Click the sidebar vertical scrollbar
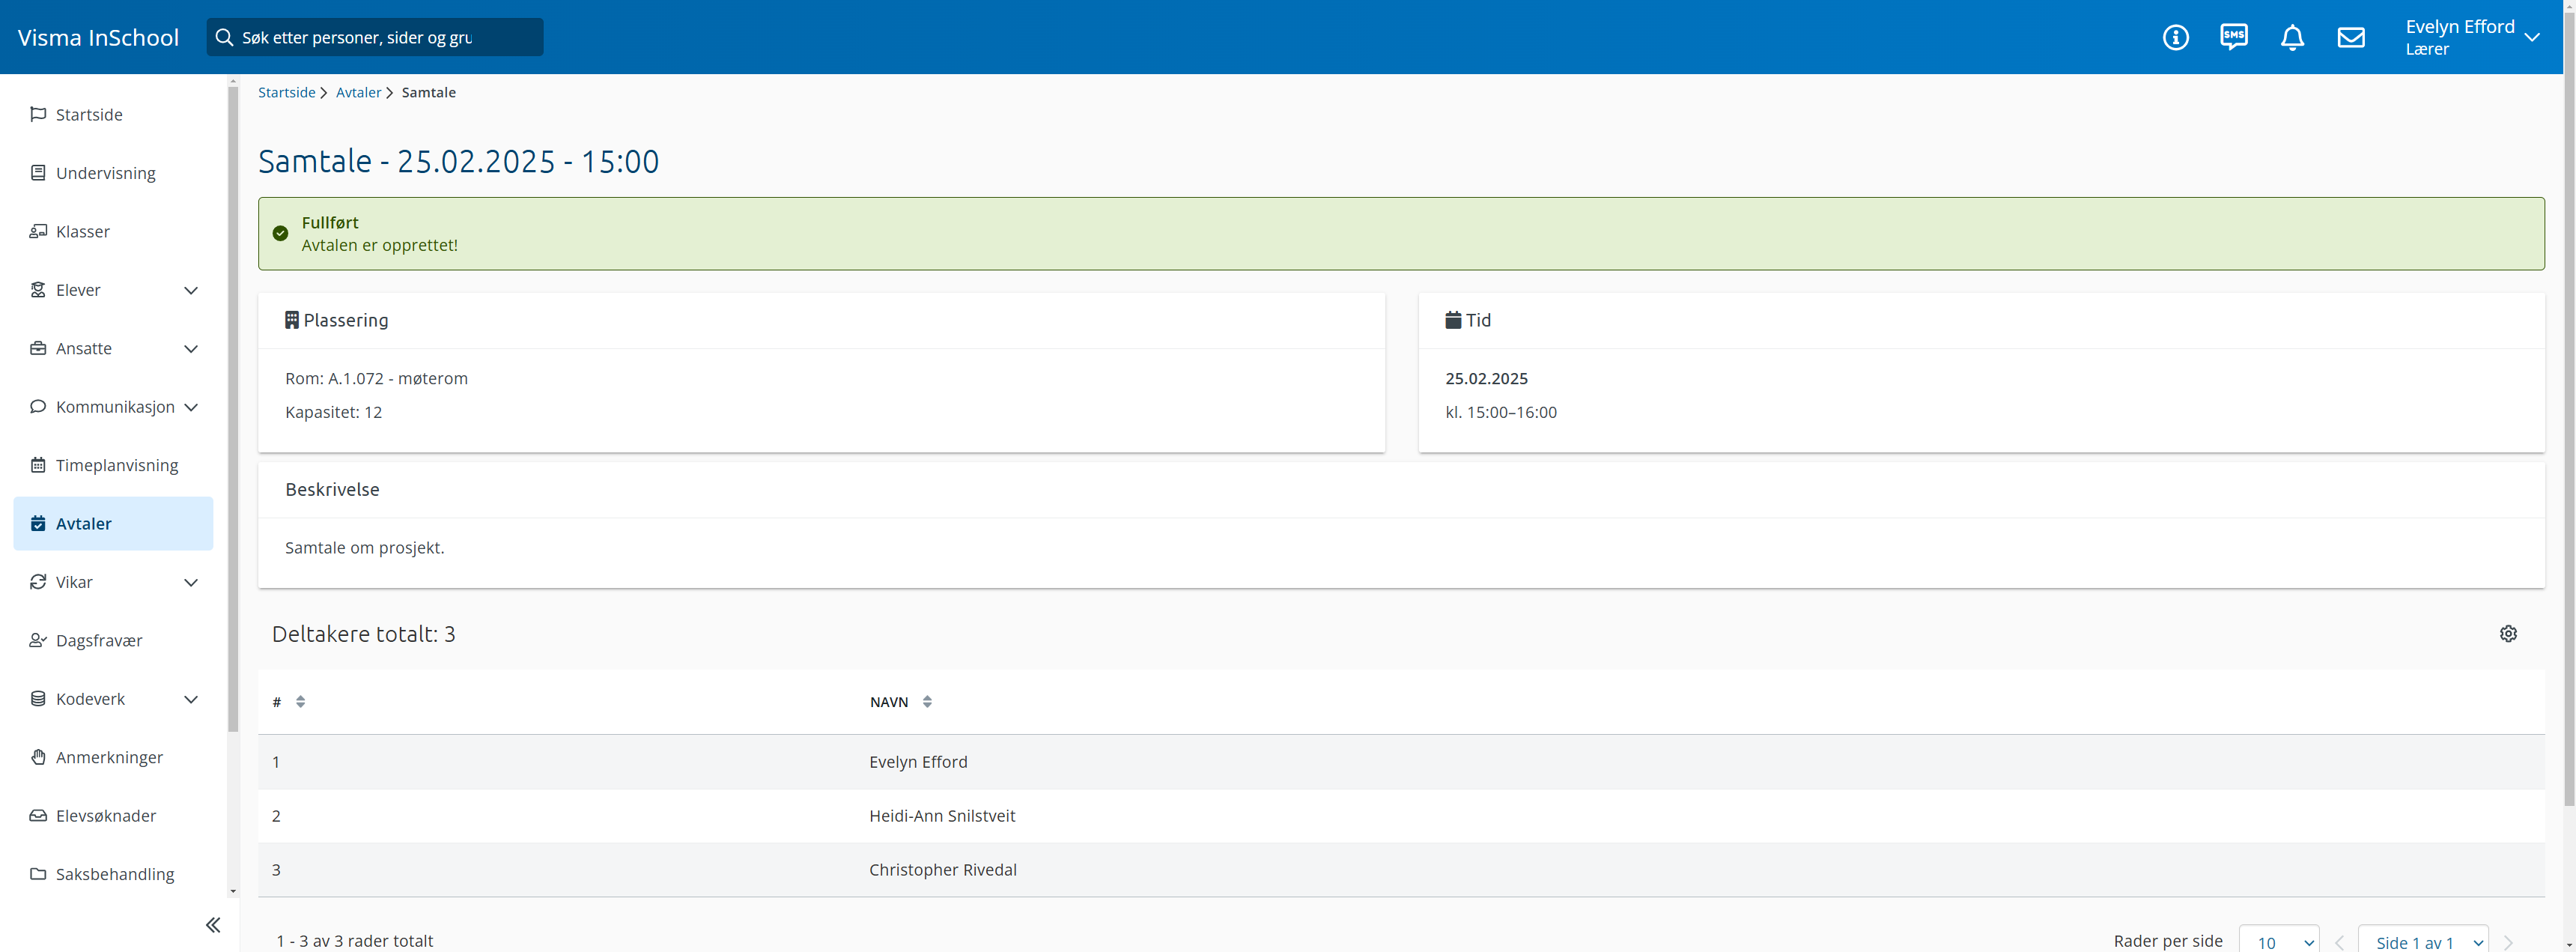 point(233,400)
